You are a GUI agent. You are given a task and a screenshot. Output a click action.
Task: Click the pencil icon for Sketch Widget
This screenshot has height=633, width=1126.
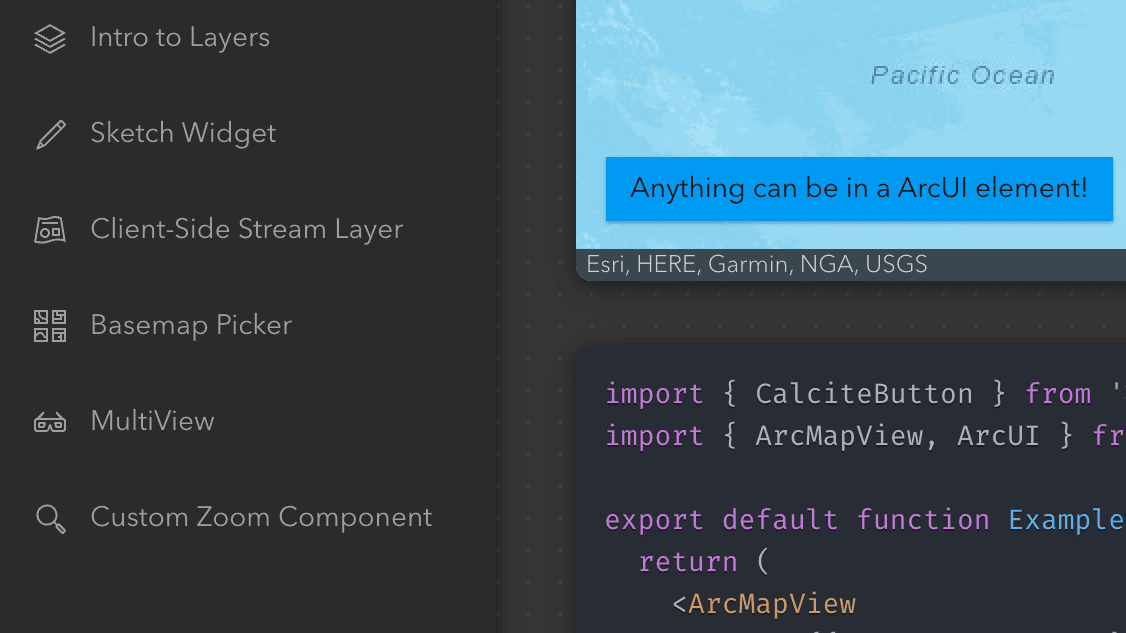tap(50, 134)
